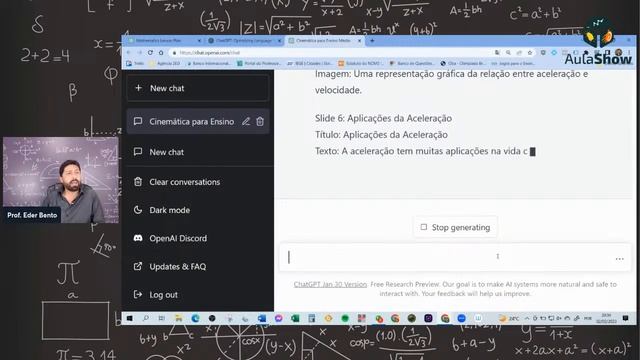640x360 pixels.
Task: Open the Windows notification center
Action: point(625,318)
